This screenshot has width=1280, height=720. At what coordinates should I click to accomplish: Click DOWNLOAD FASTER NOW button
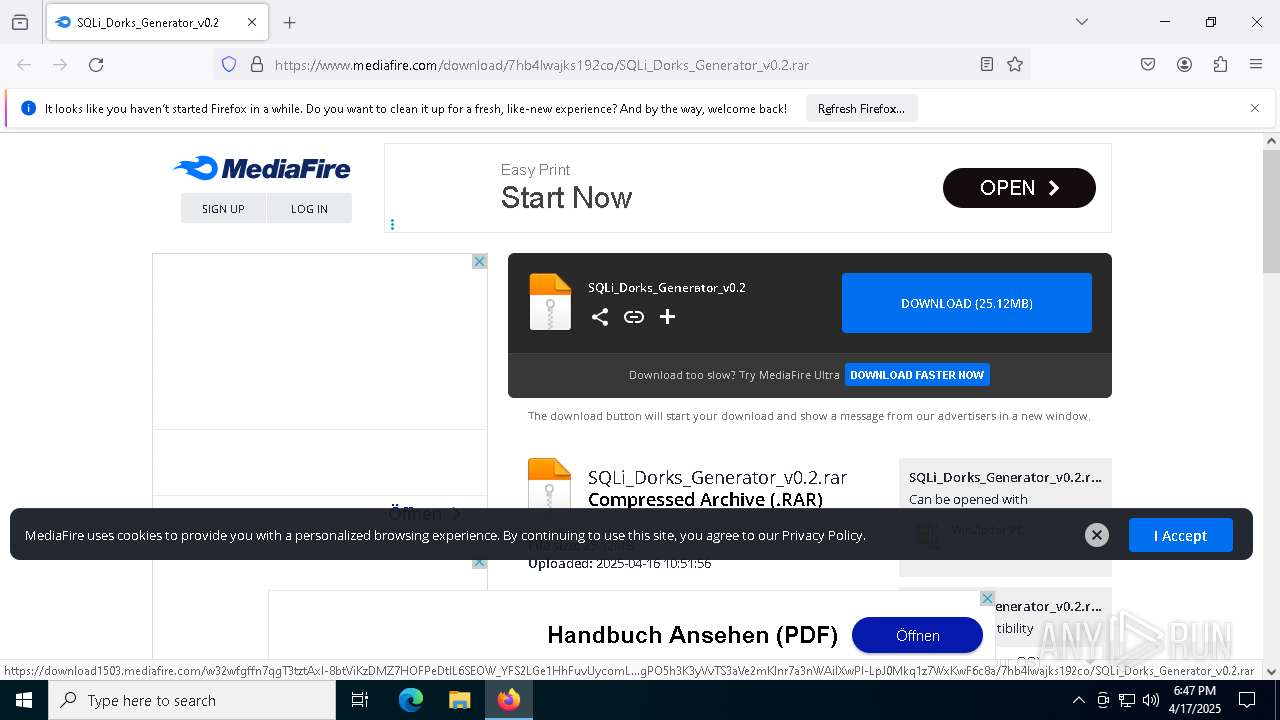917,375
